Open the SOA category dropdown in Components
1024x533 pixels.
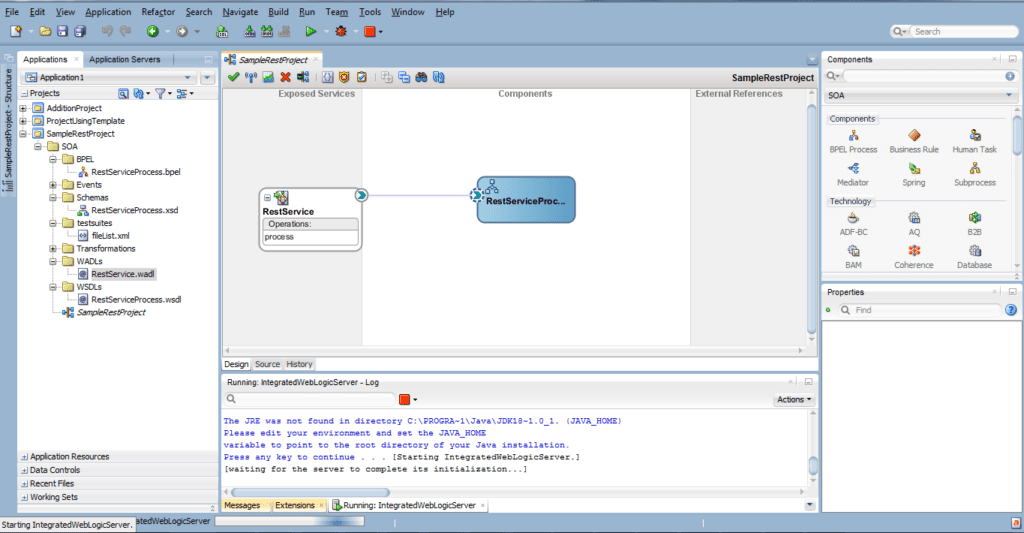coord(920,95)
